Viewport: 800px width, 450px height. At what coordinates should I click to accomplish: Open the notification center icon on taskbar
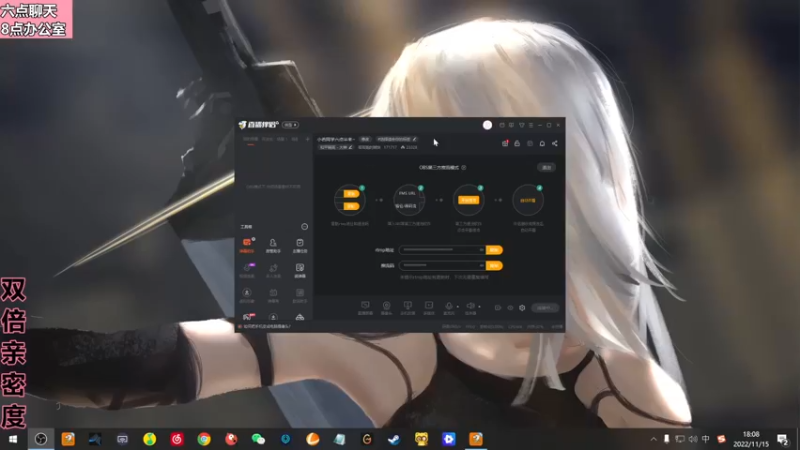[x=783, y=439]
